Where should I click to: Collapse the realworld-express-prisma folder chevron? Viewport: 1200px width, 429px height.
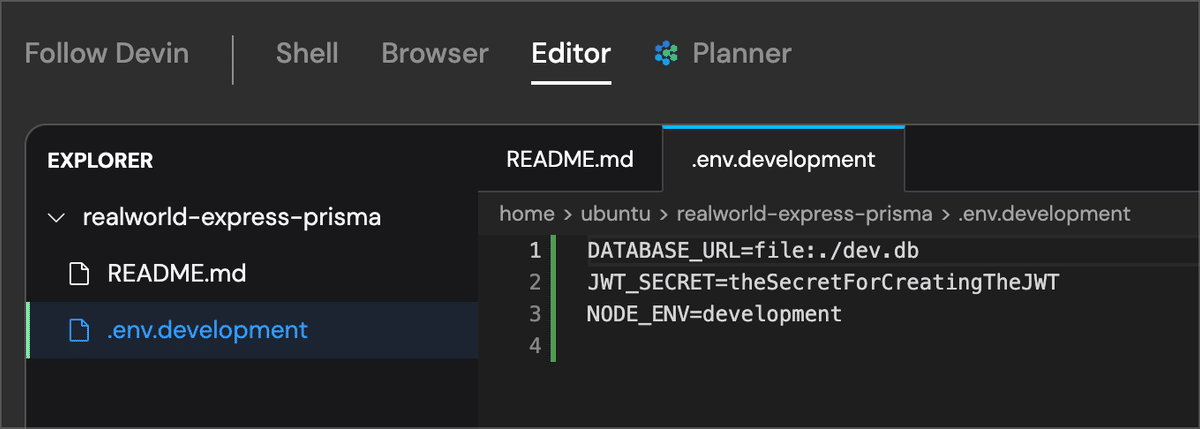[56, 217]
